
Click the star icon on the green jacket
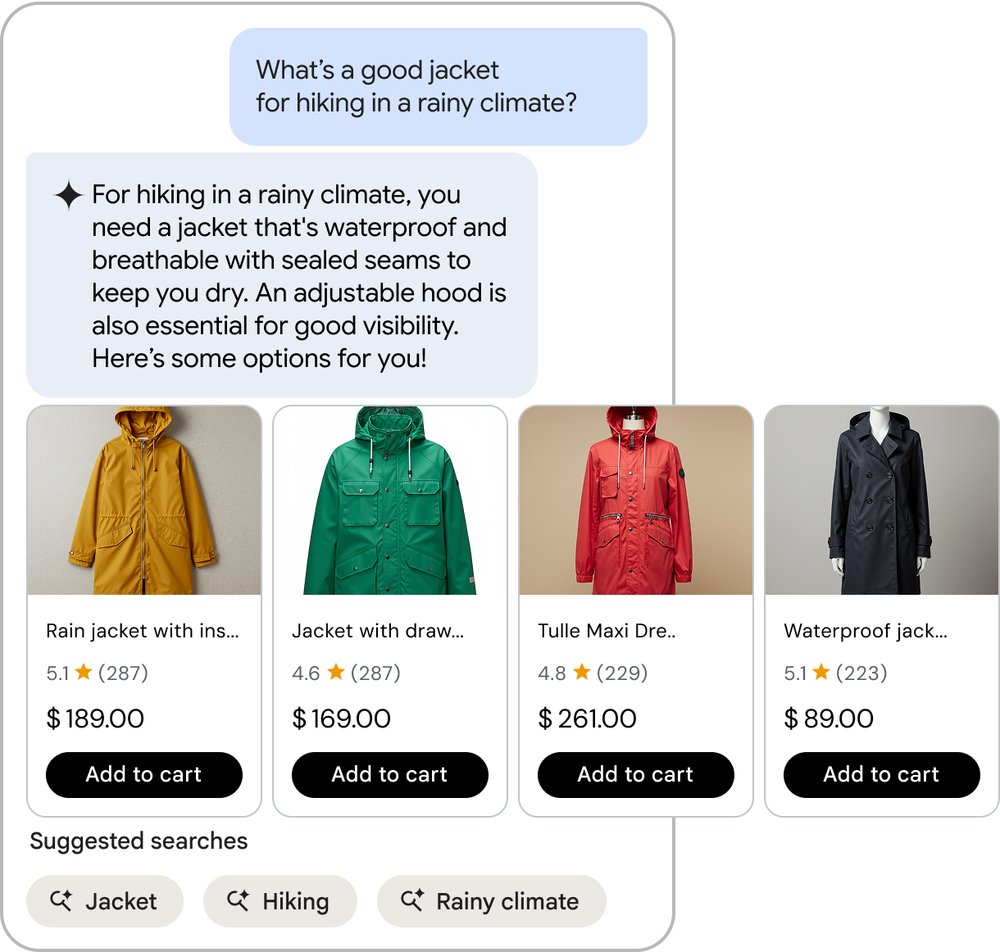coord(336,673)
